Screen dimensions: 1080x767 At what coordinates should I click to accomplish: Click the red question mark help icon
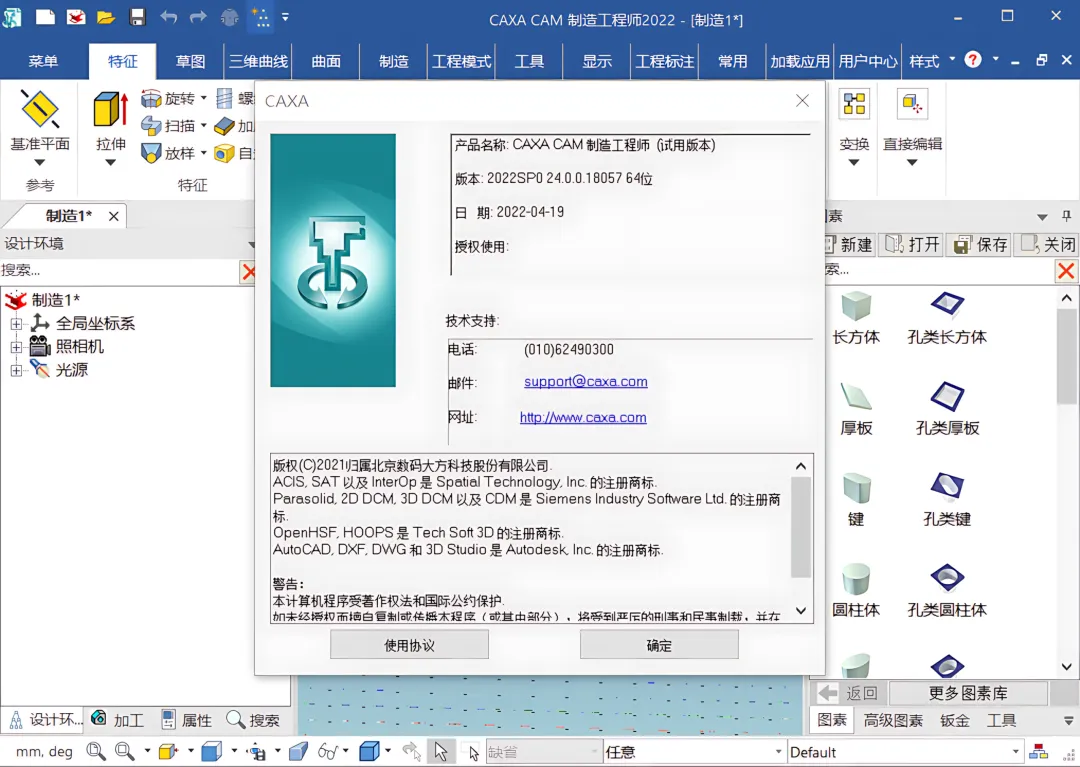click(x=973, y=60)
